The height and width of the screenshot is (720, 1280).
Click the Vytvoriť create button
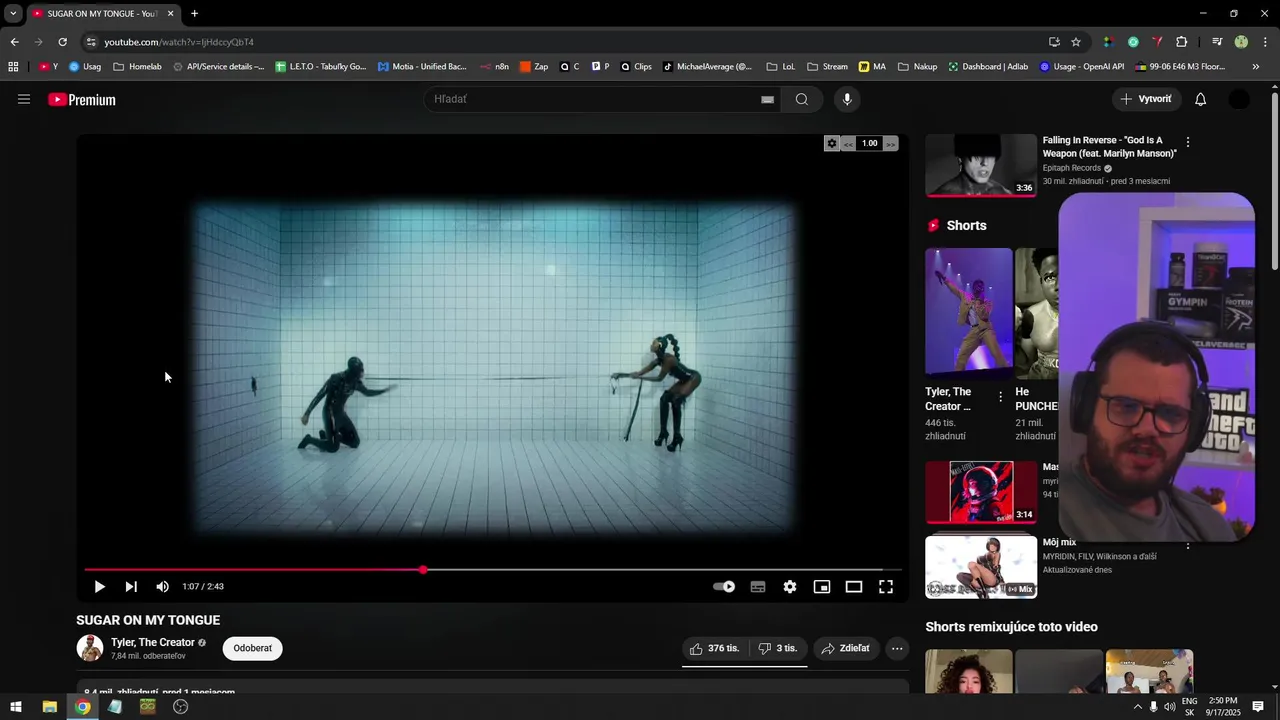coord(1146,99)
